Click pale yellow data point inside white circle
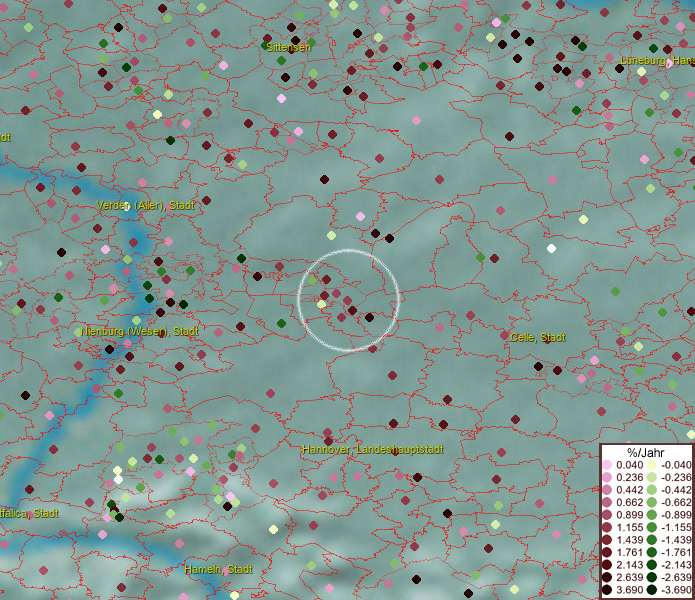This screenshot has width=695, height=600. 321,304
